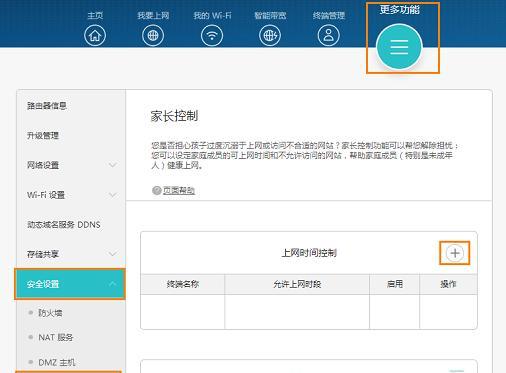Image resolution: width=506 pixels, height=373 pixels.
Task: Open the 终端管理 person icon
Action: coord(329,35)
